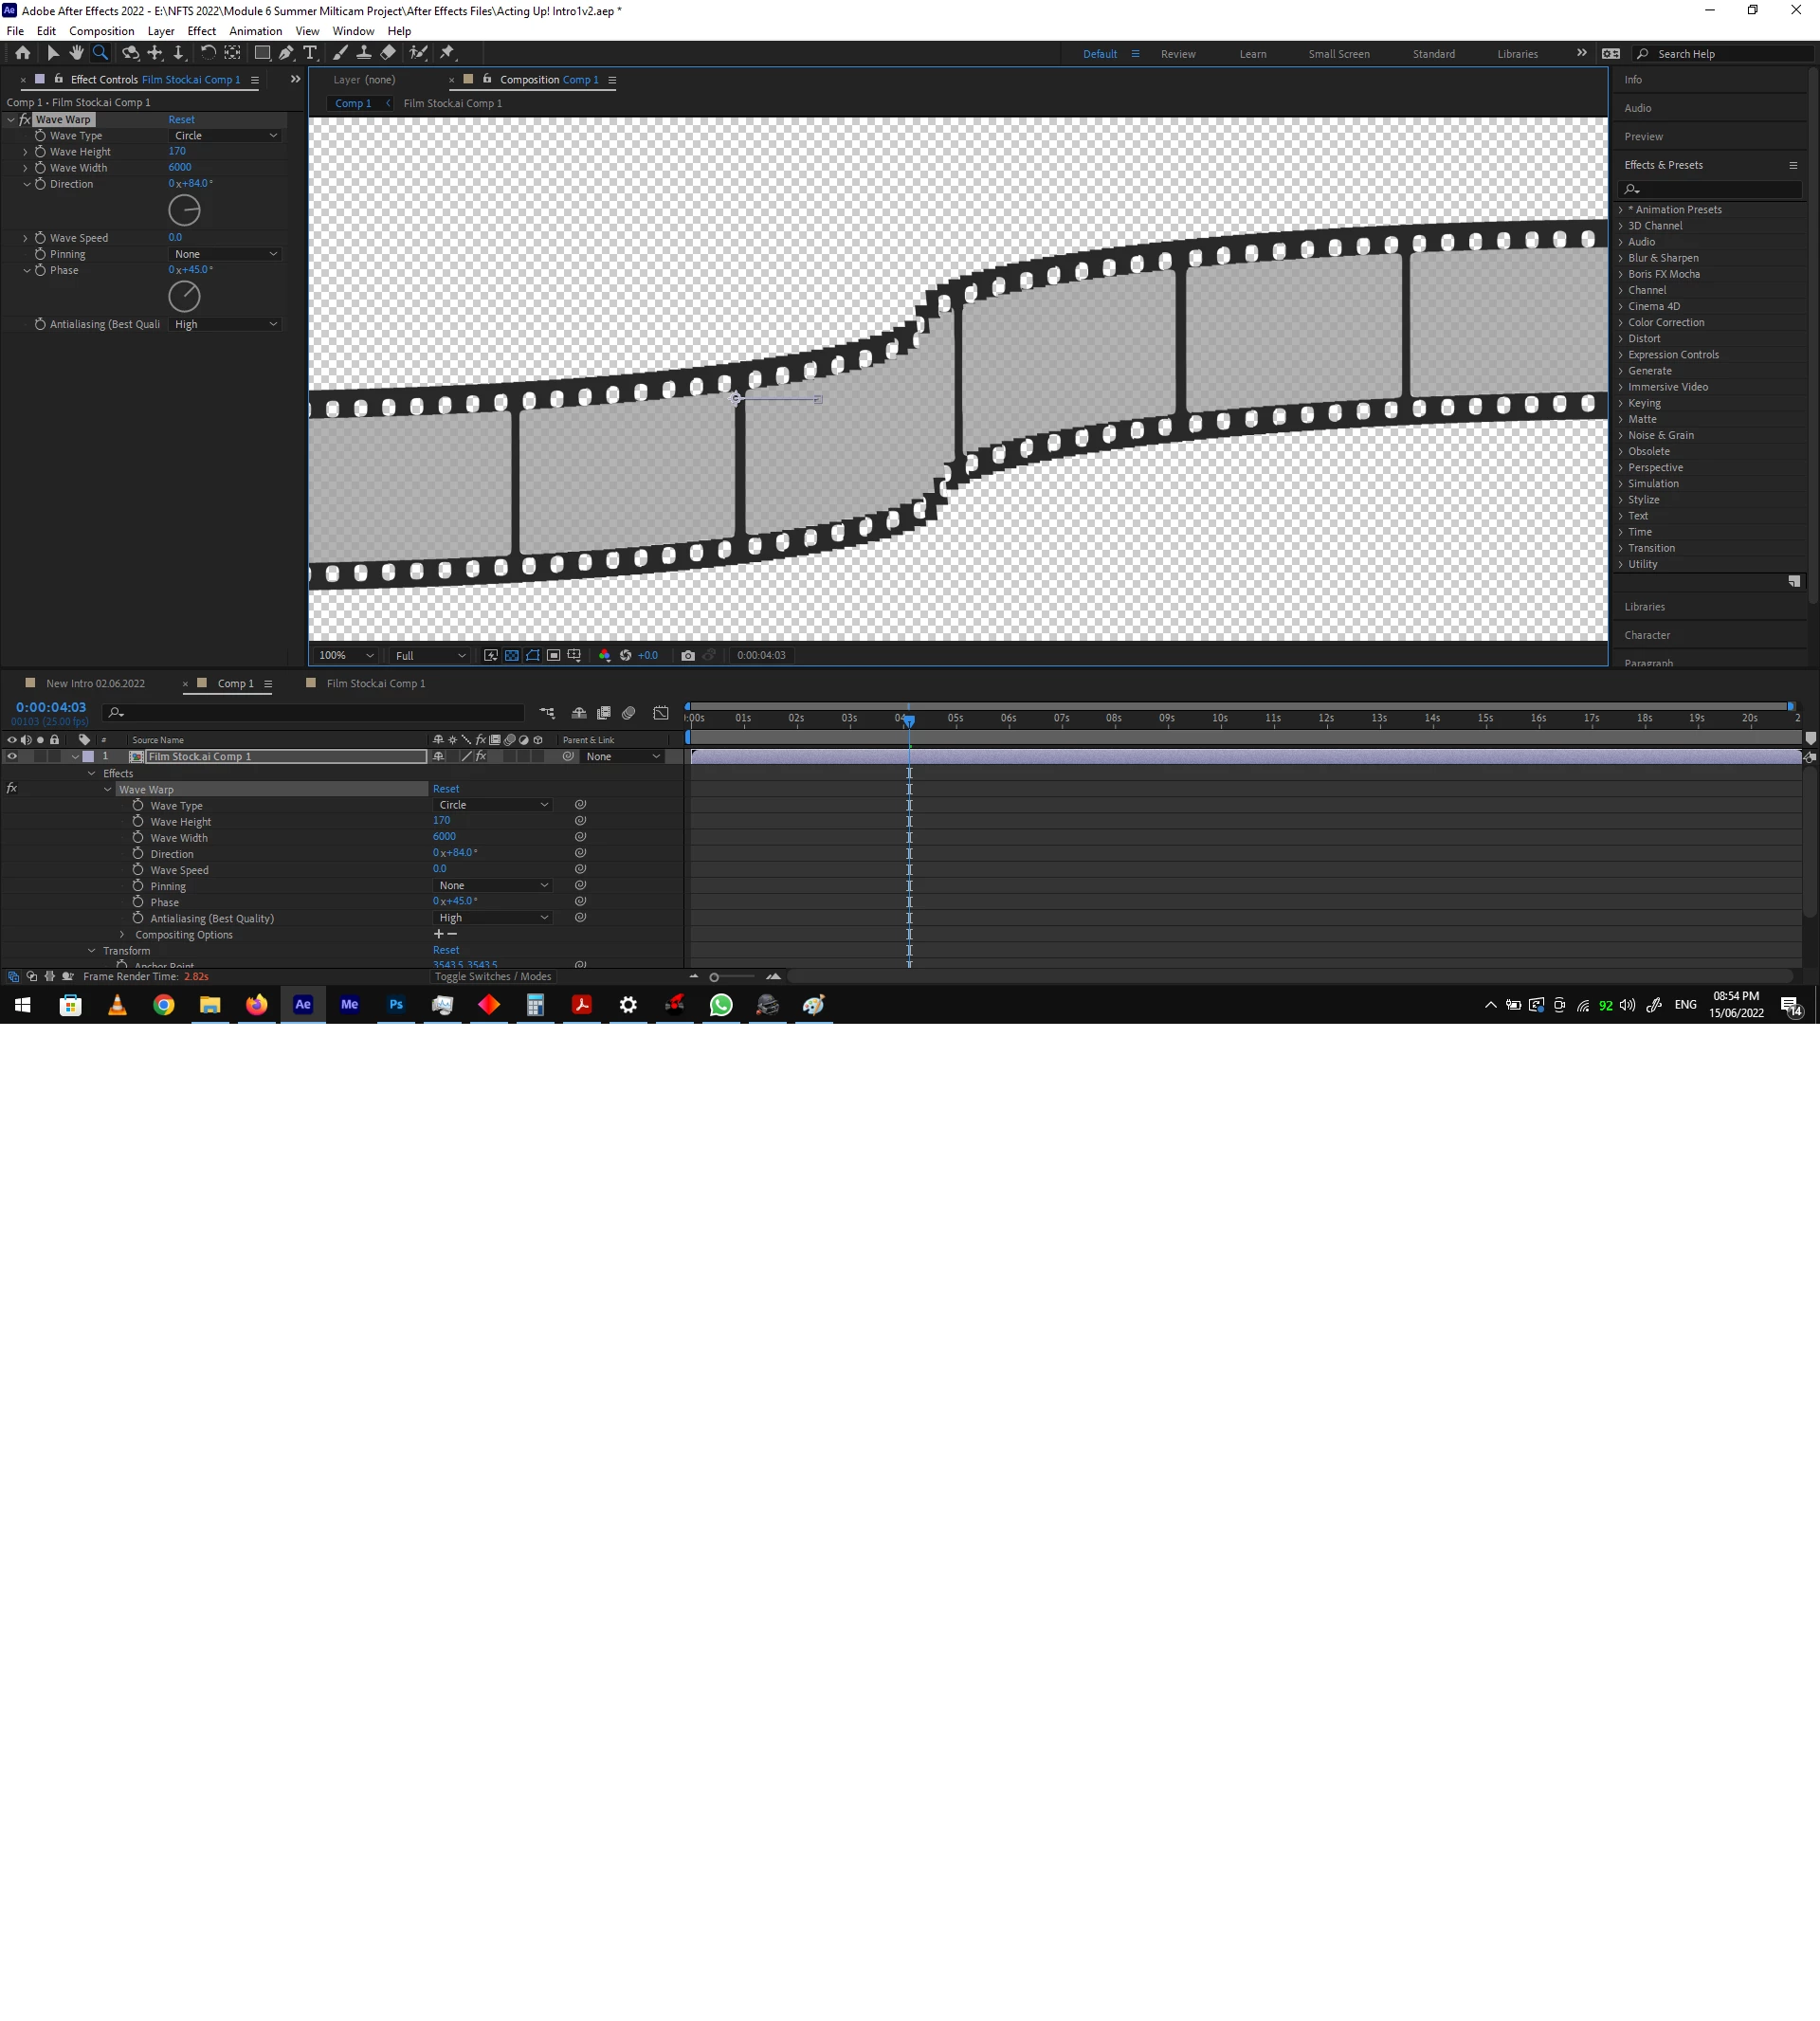Click the timeline zoom slider handle

(x=714, y=977)
